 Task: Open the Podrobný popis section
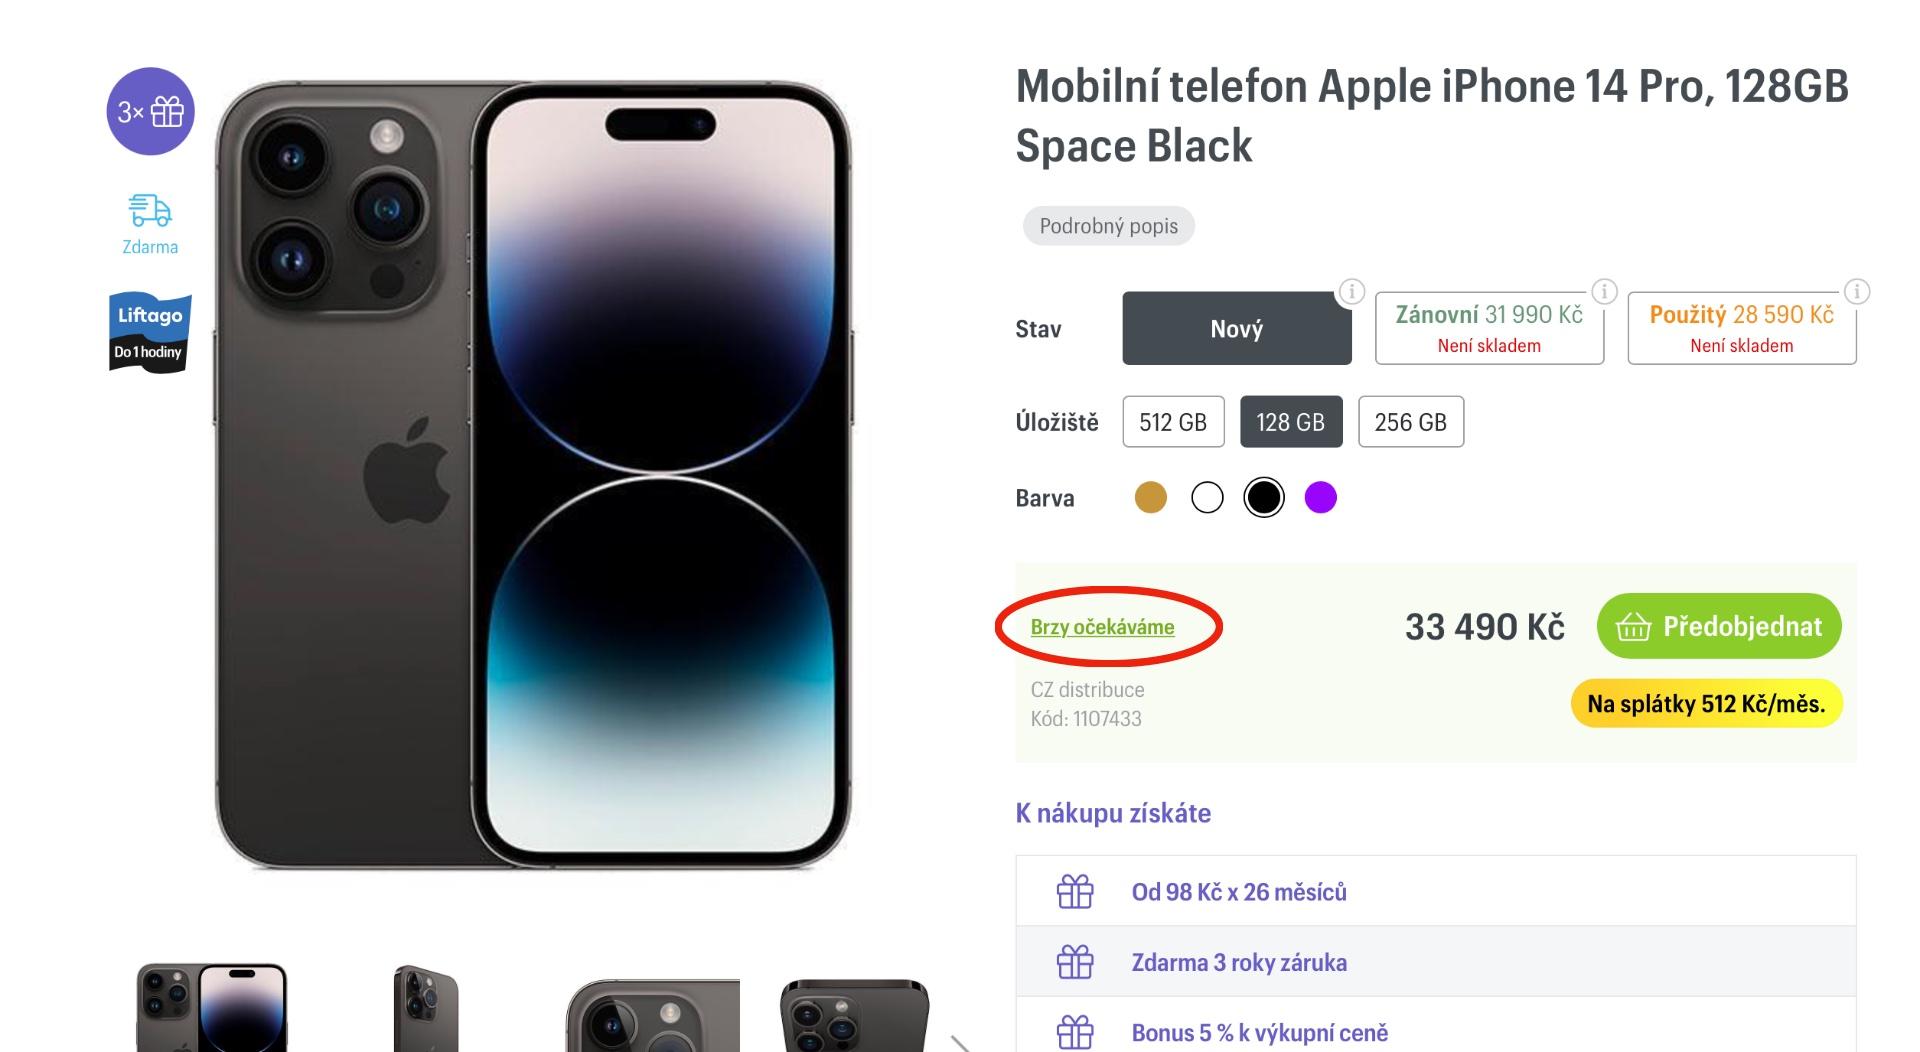tap(1108, 226)
